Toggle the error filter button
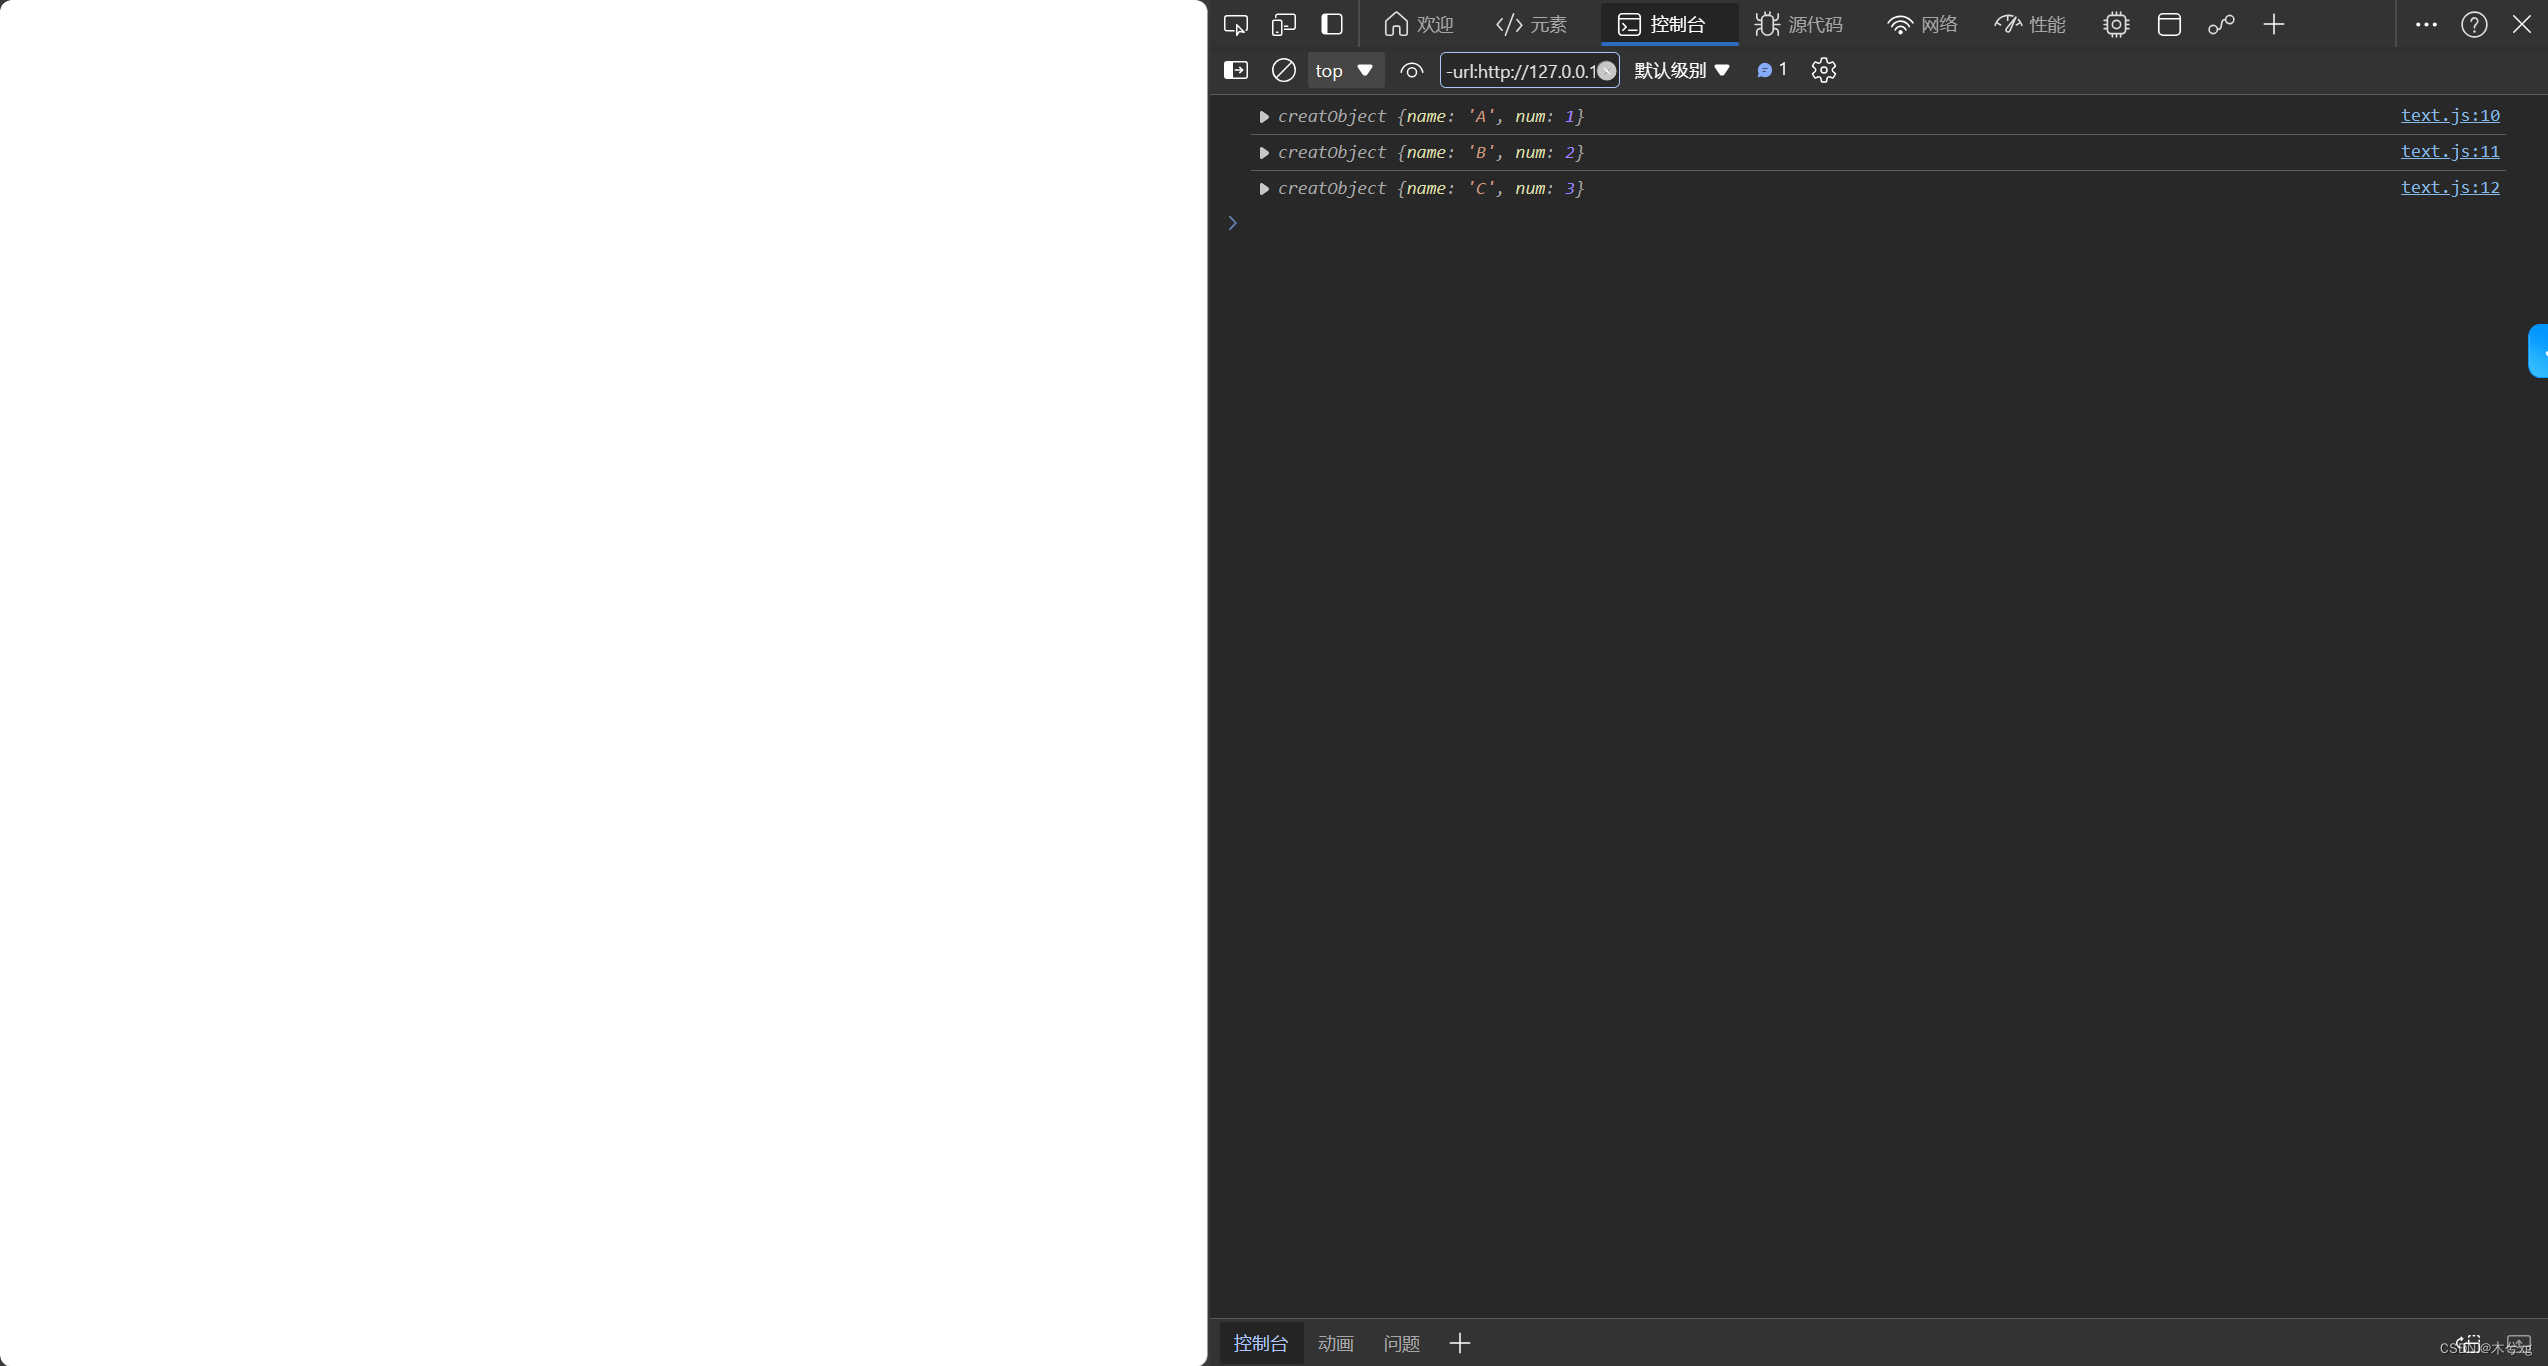The height and width of the screenshot is (1366, 2548). pyautogui.click(x=1769, y=69)
